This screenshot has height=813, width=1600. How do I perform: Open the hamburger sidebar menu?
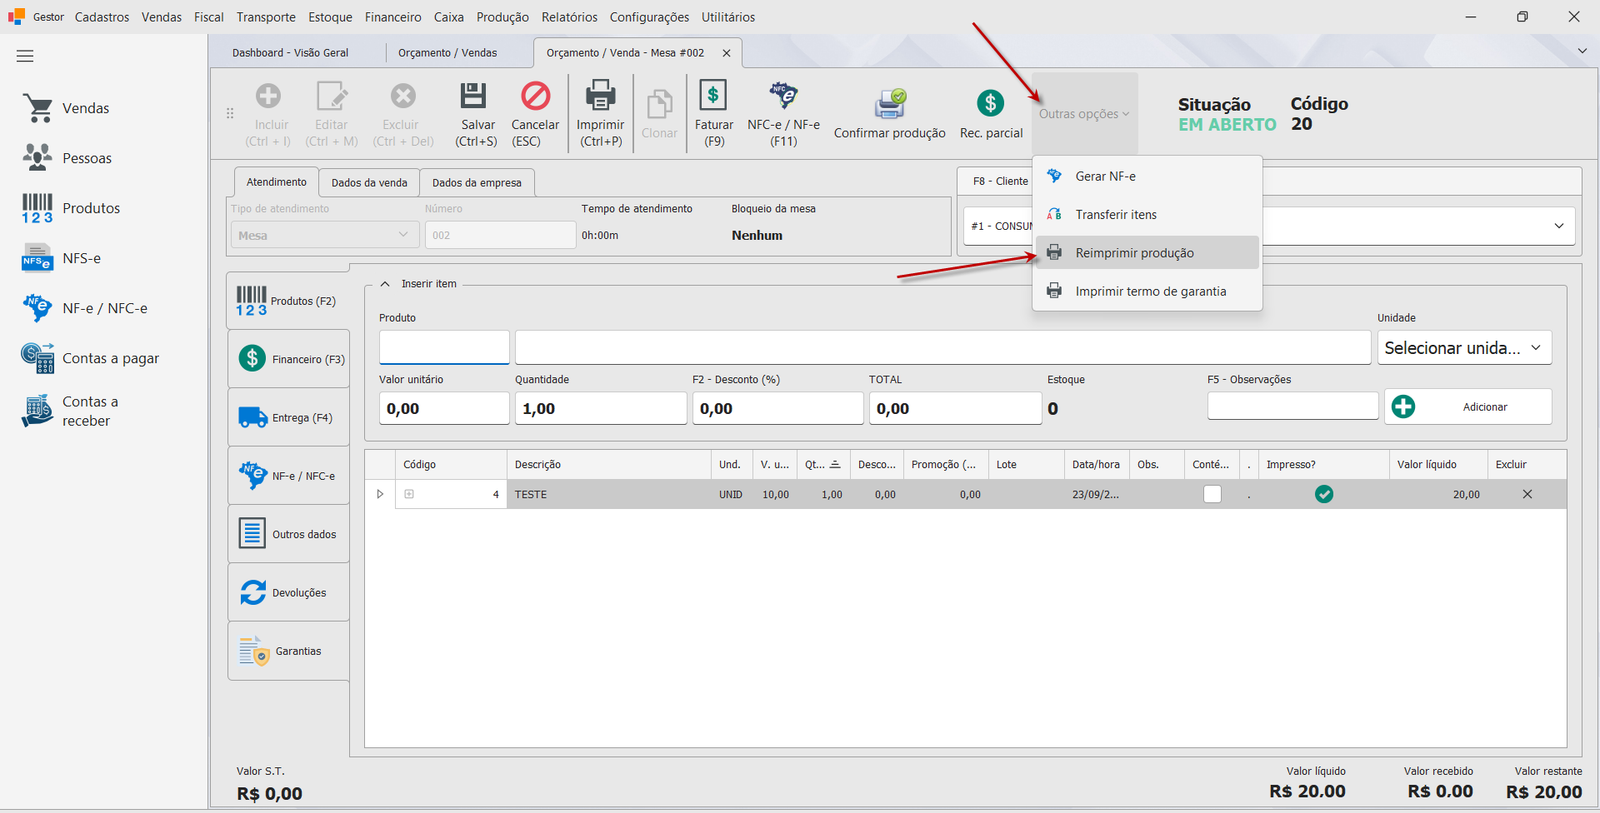(x=25, y=56)
